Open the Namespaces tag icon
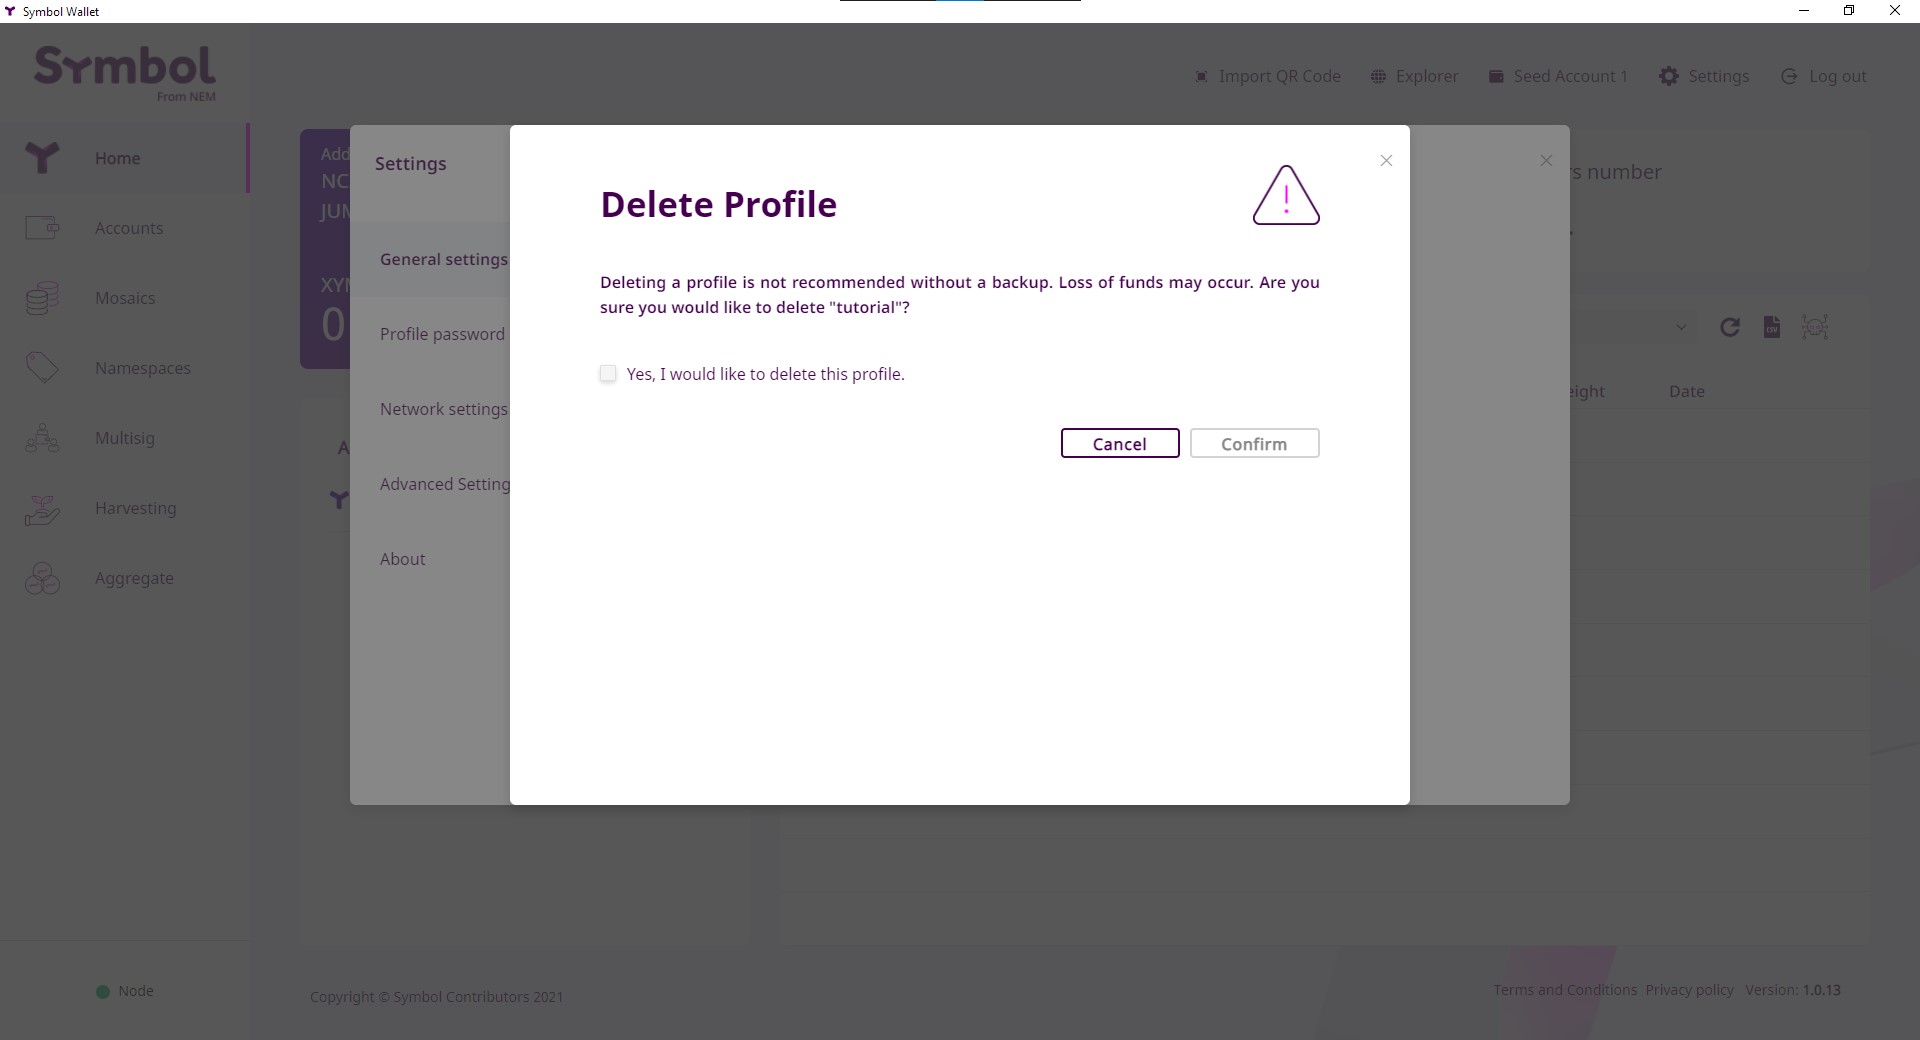Viewport: 1920px width, 1040px height. coord(42,368)
